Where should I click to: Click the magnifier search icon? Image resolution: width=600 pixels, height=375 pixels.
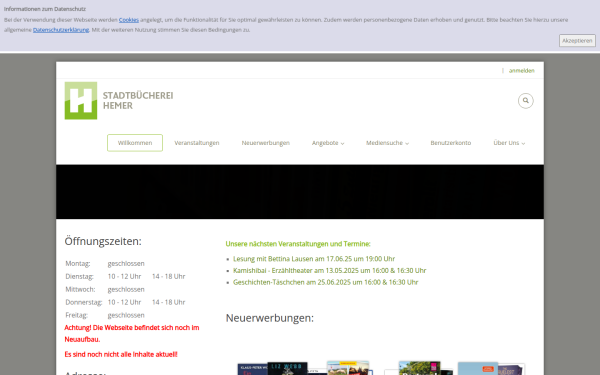(x=525, y=101)
